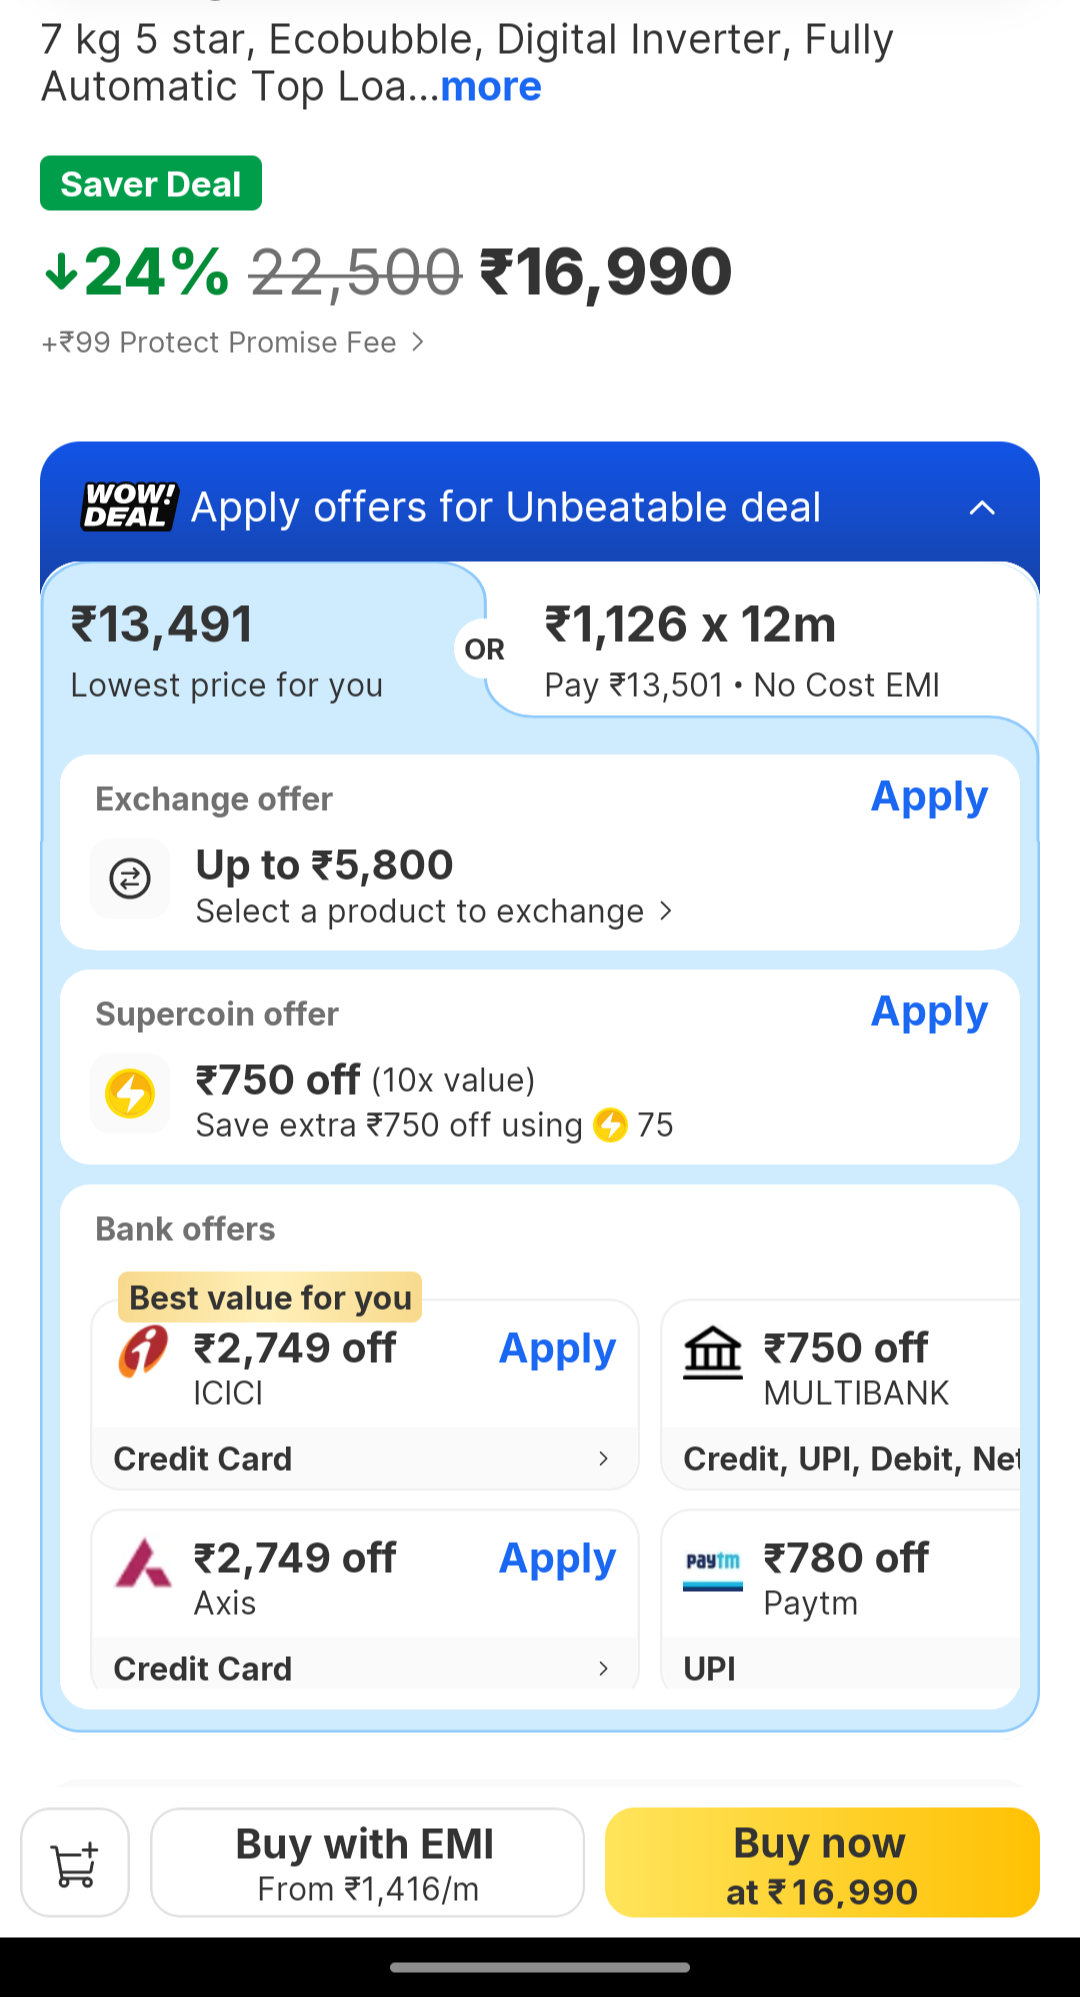Tap the exchange arrows icon
The width and height of the screenshot is (1080, 1997).
tap(130, 879)
